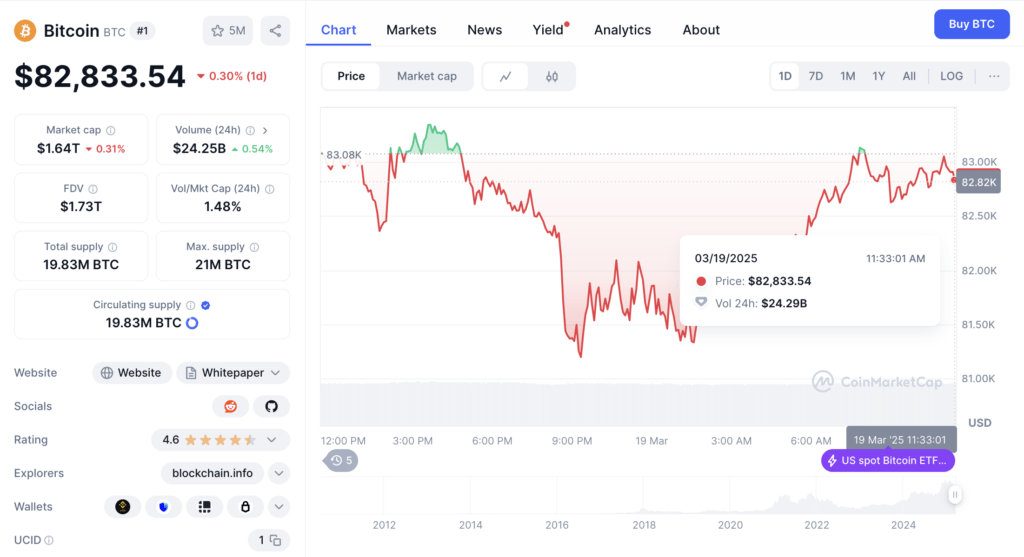Open the blue shield wallet icon
The image size is (1024, 557).
point(163,507)
